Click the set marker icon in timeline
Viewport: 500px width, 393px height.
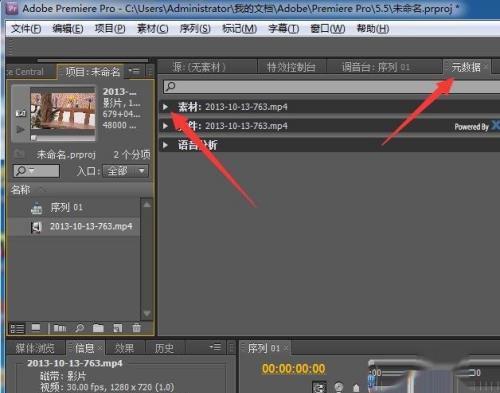point(356,388)
